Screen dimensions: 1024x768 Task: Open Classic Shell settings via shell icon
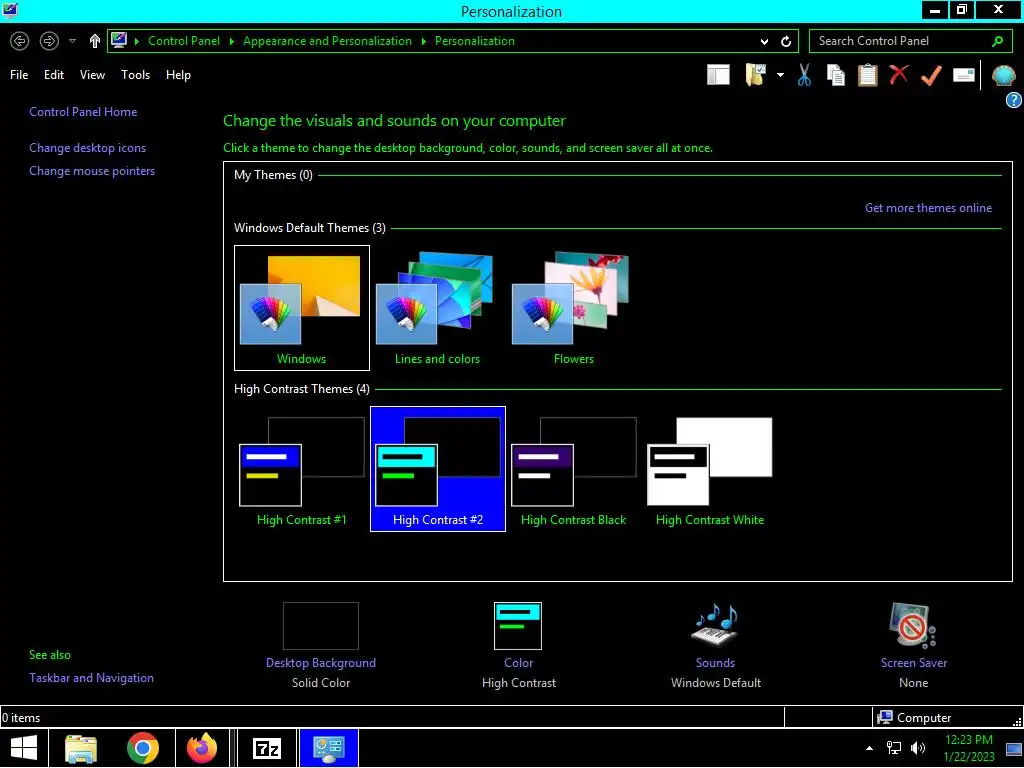(1003, 76)
